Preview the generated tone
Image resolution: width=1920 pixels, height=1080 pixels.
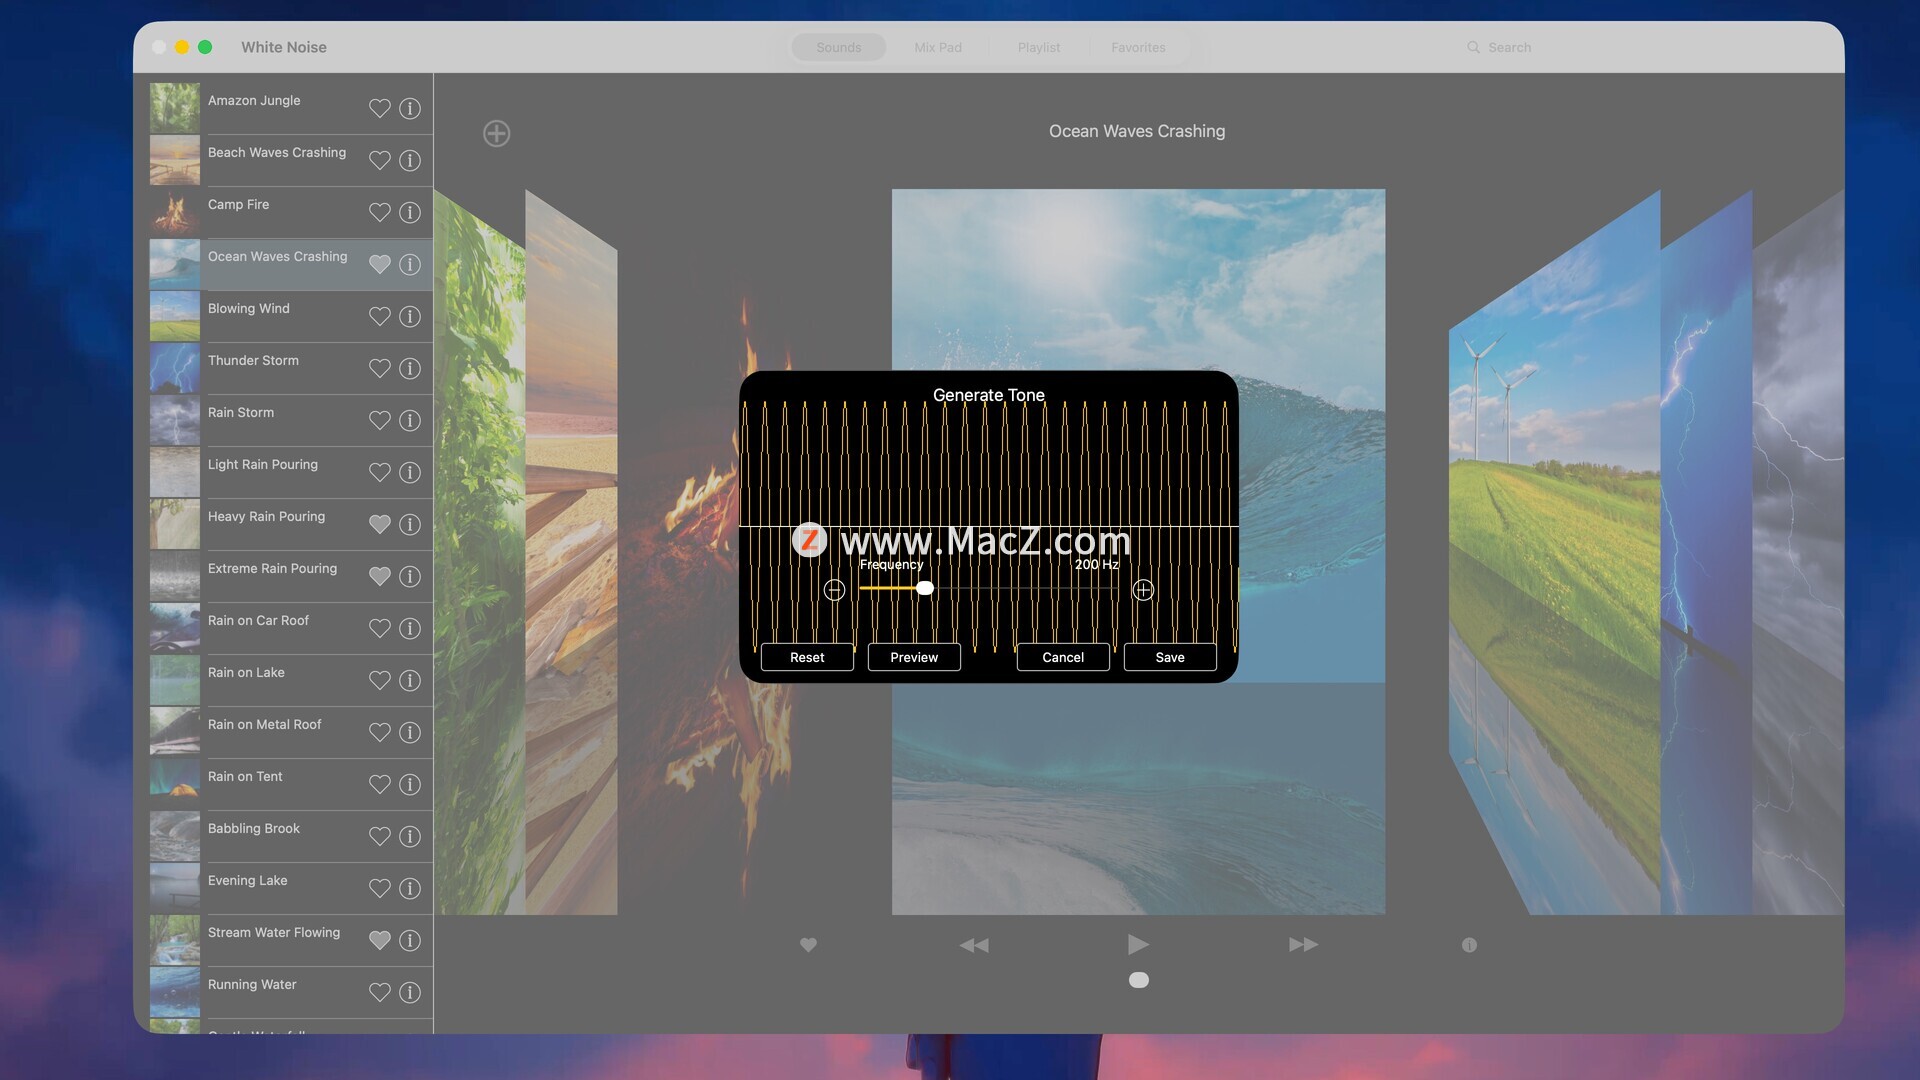click(914, 657)
